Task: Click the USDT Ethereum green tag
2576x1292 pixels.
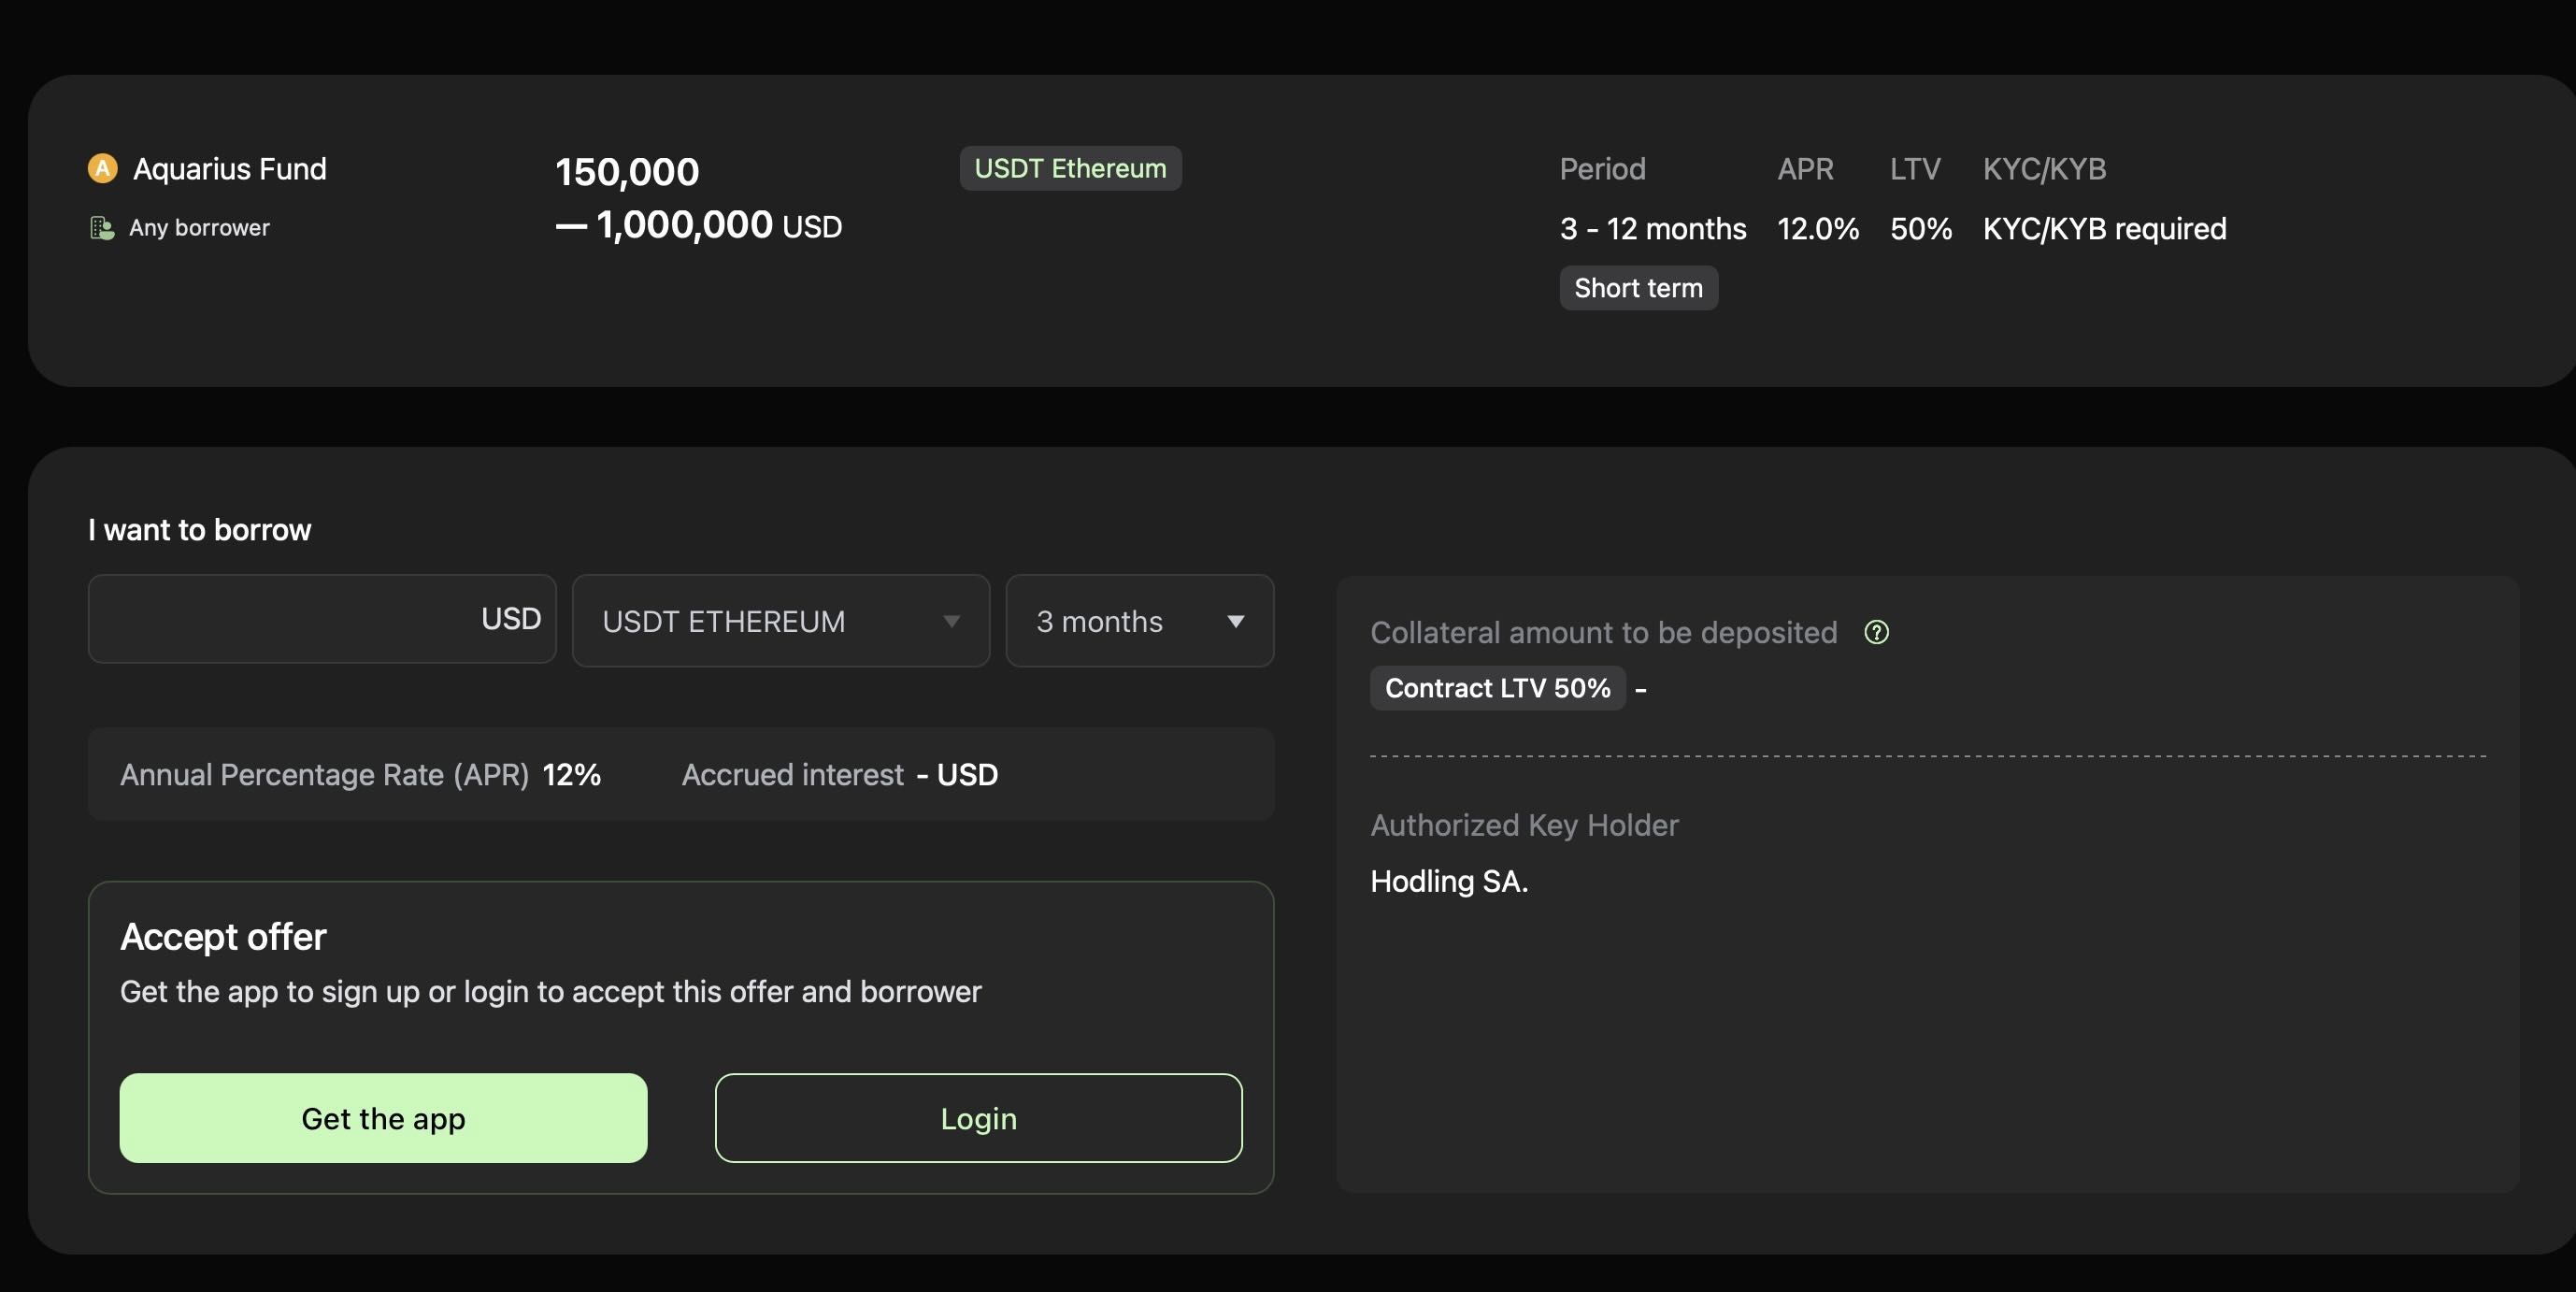Action: (1070, 168)
